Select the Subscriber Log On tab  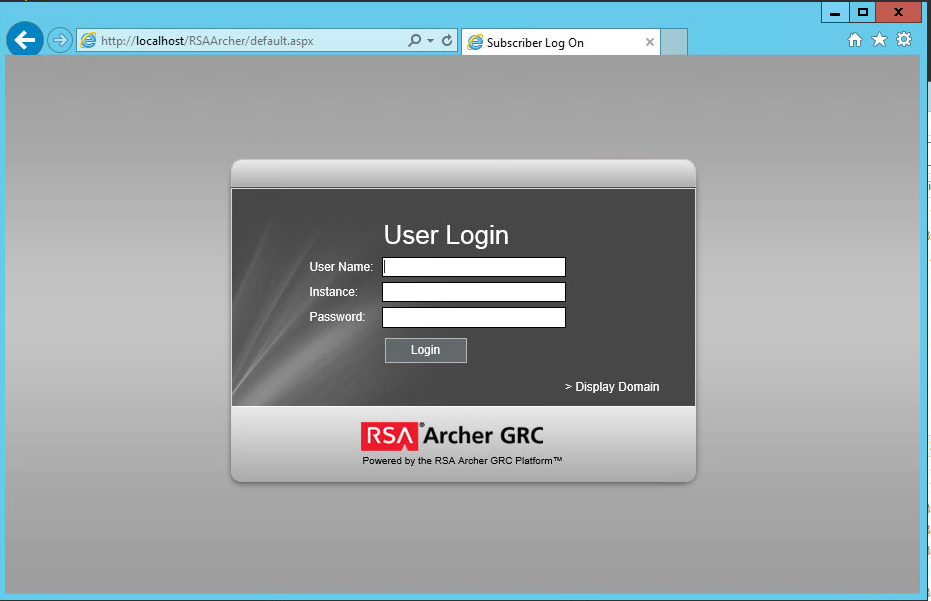[x=560, y=42]
